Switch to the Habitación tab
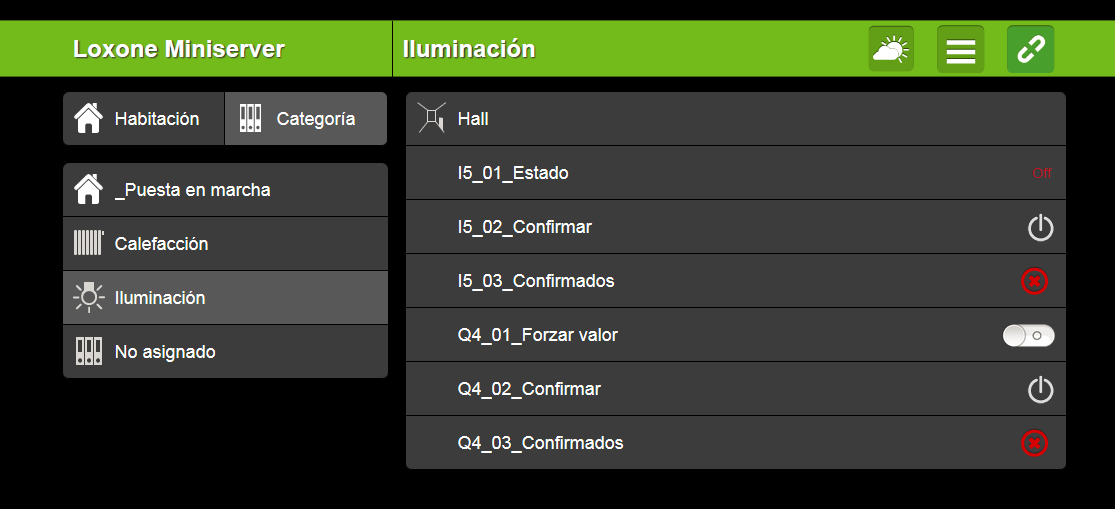Viewport: 1115px width, 509px height. coord(144,119)
